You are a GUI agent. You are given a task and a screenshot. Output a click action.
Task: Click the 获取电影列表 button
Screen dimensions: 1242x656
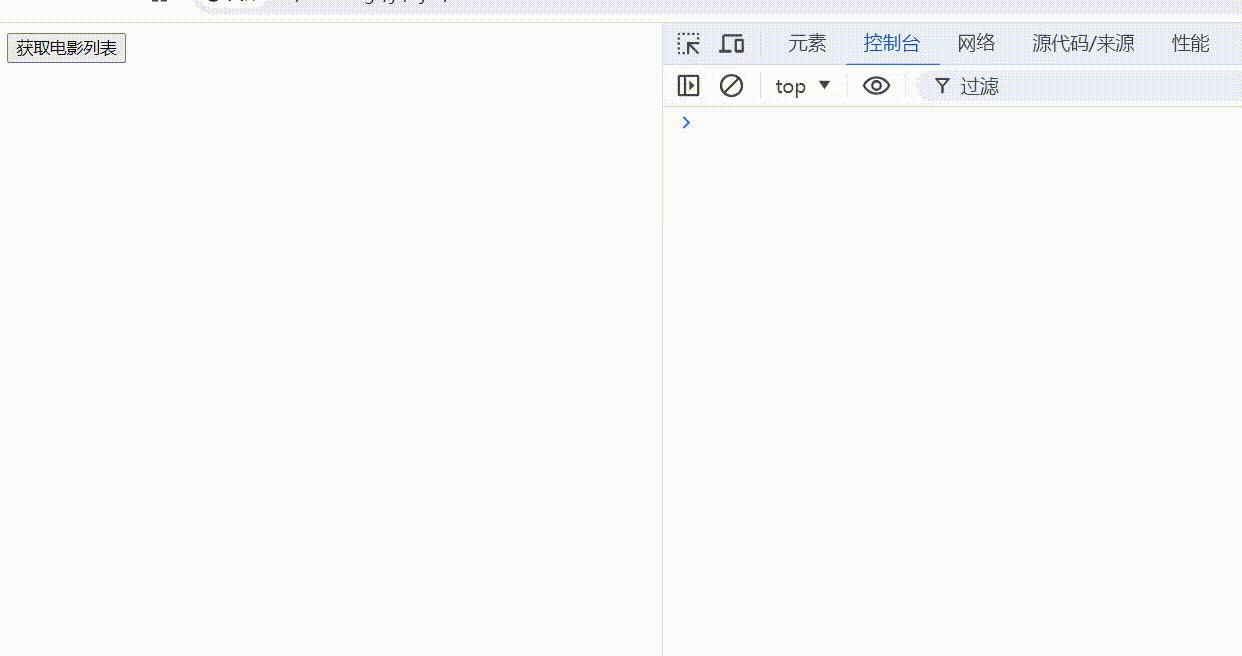66,48
